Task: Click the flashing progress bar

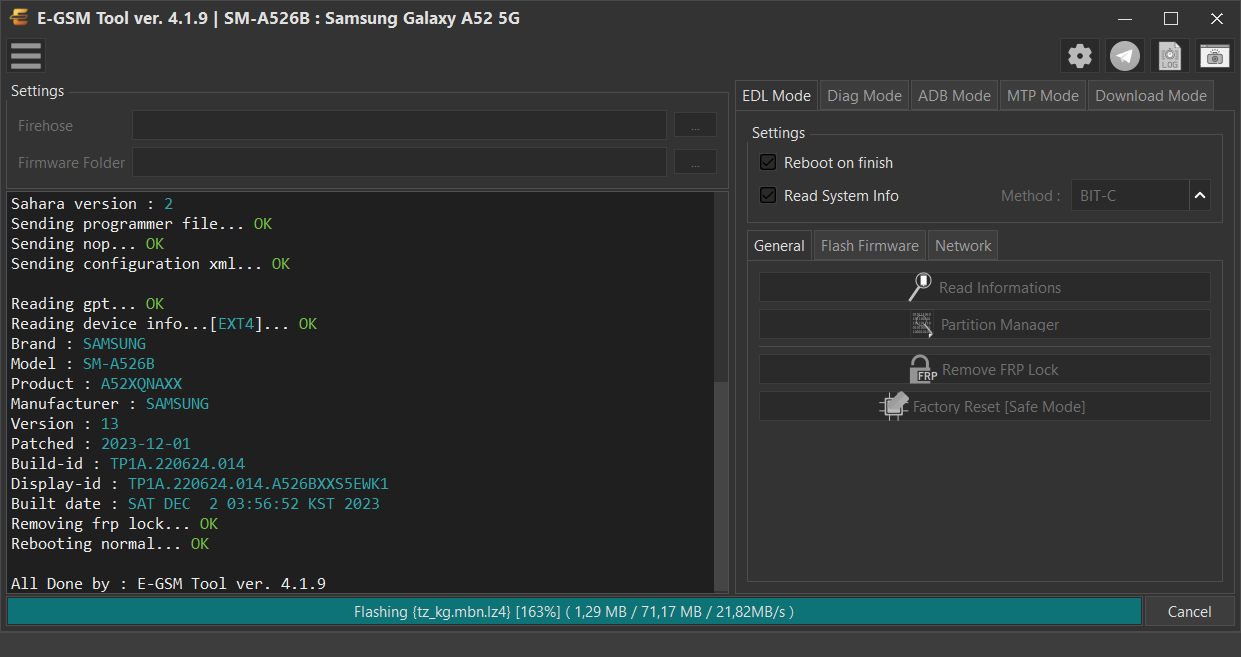Action: [x=574, y=611]
